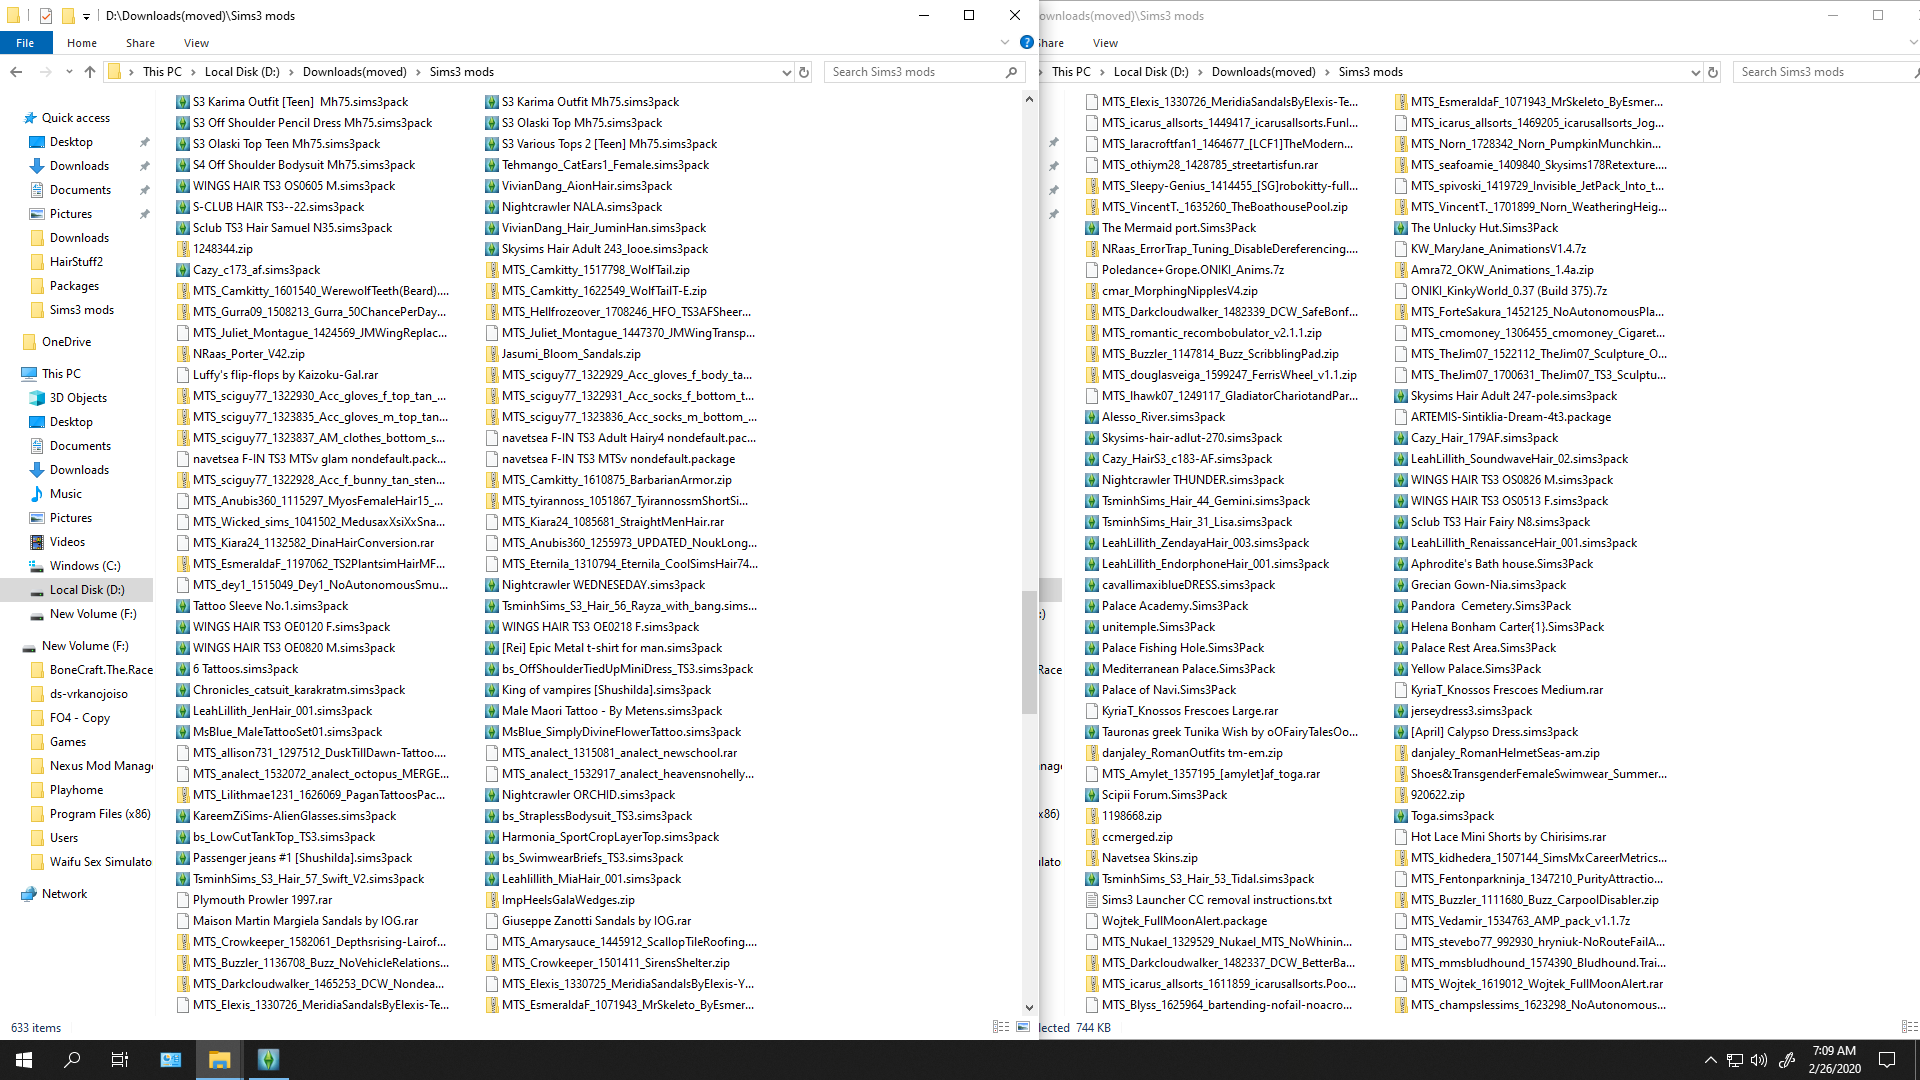Switch to File Explorer taskbar button

219,1060
